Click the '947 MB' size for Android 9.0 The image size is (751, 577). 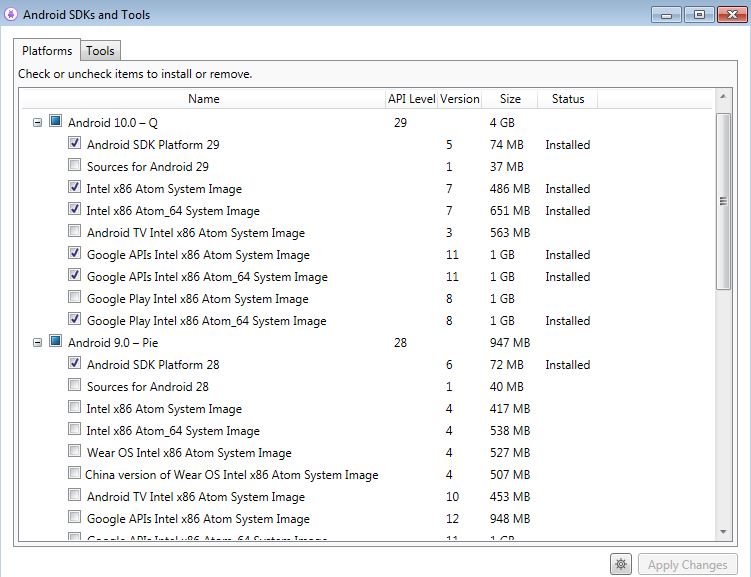[x=510, y=343]
